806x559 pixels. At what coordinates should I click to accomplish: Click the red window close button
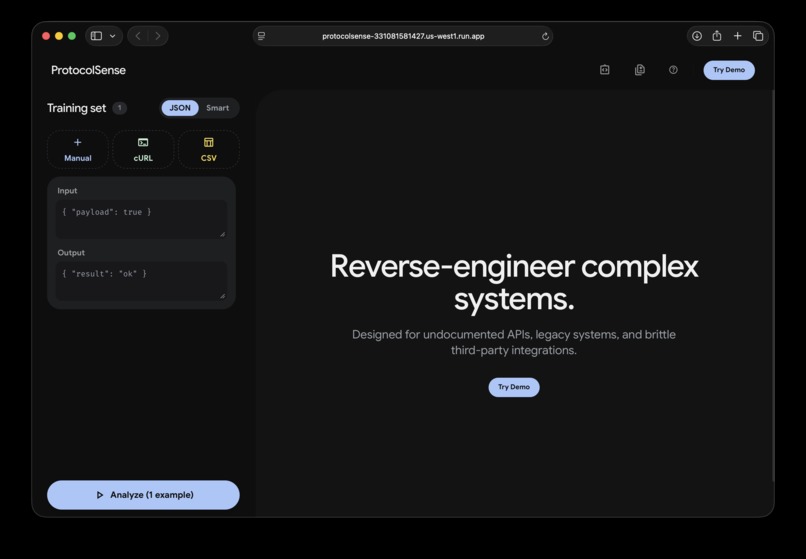[x=46, y=36]
